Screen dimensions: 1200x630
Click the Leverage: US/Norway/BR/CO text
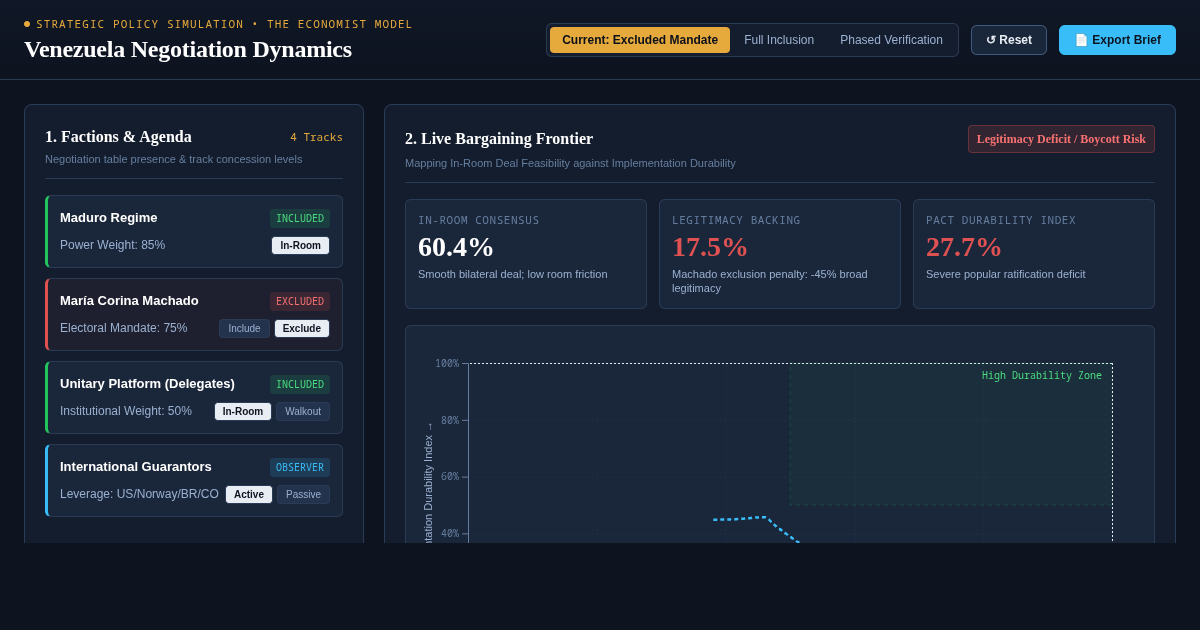tap(139, 494)
